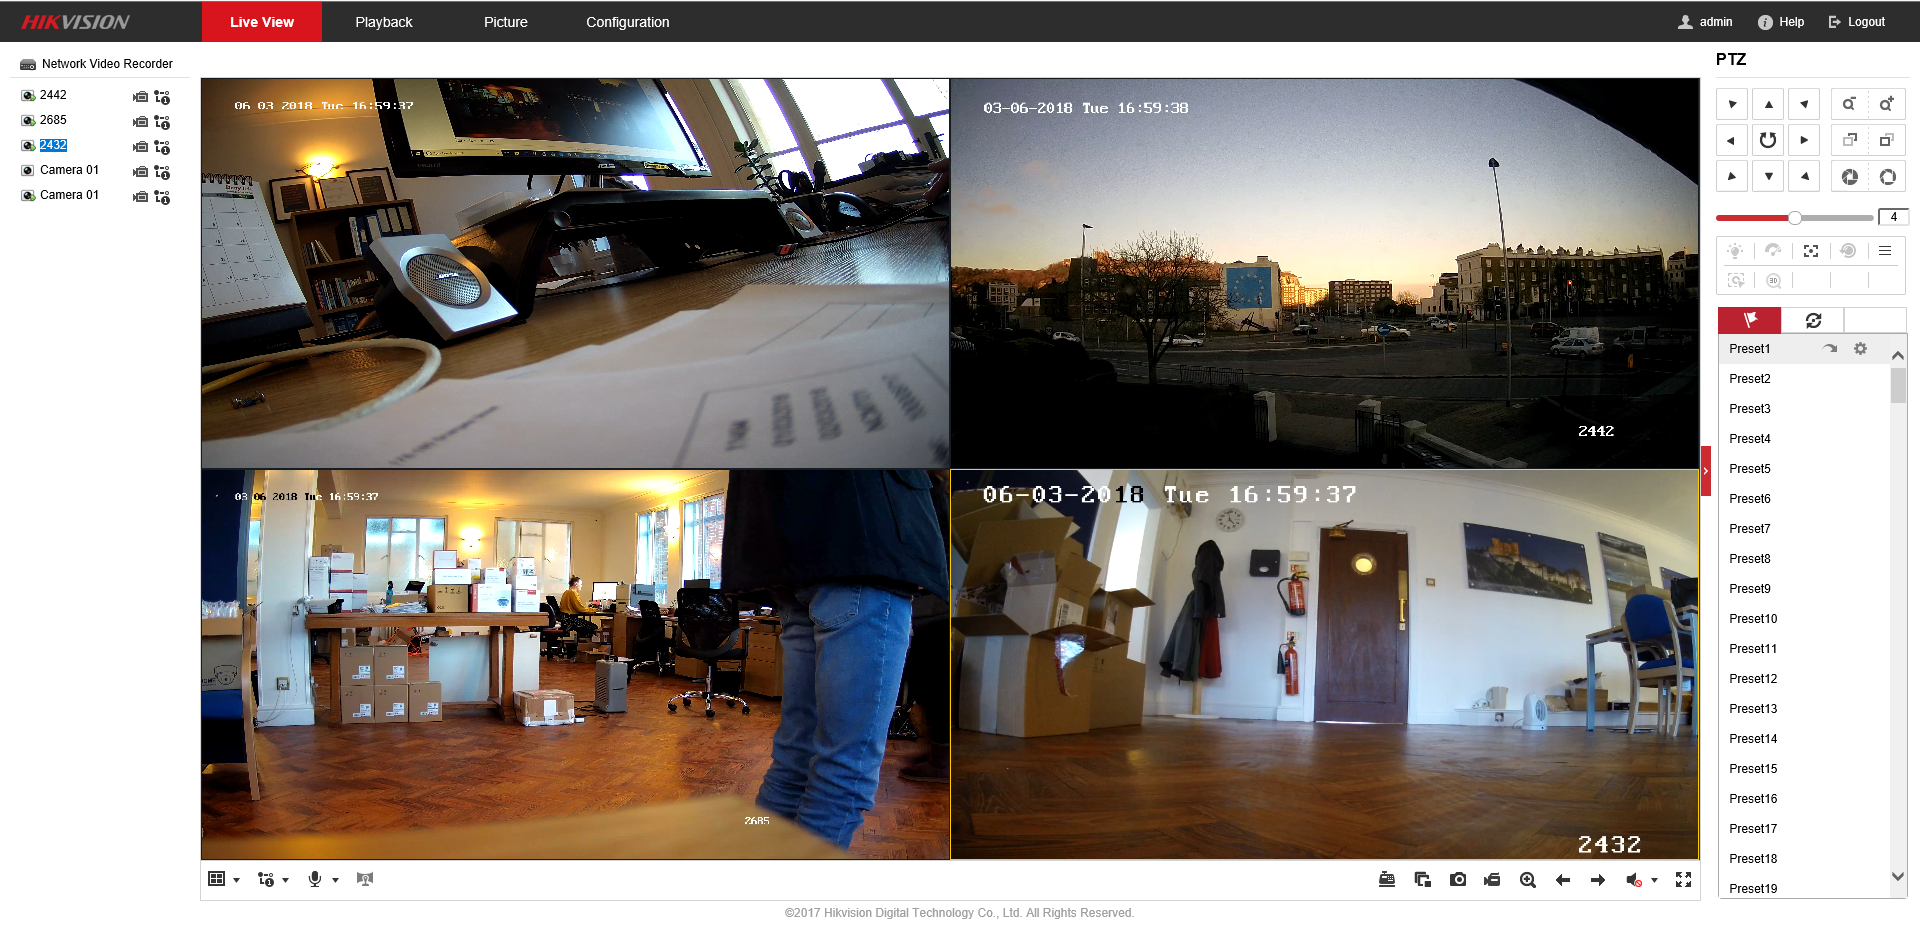Toggle recording for camera 2685
This screenshot has height=931, width=1920.
click(162, 122)
